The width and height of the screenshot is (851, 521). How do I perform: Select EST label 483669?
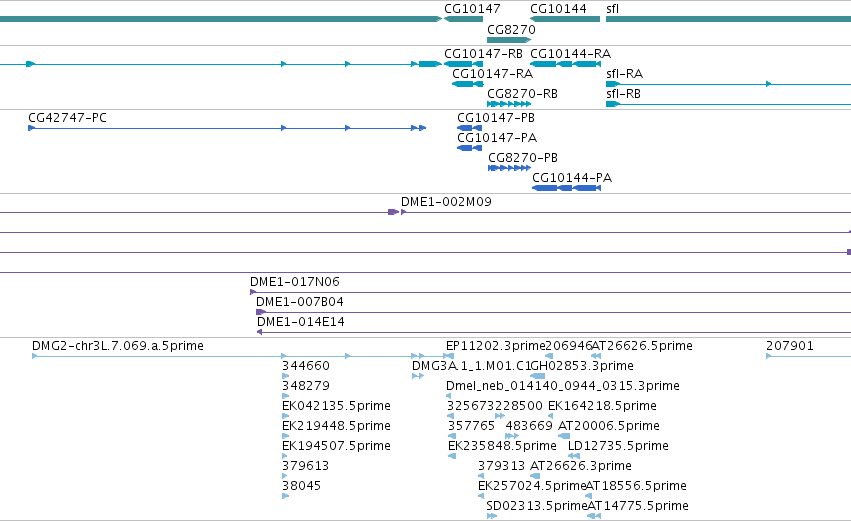[529, 426]
